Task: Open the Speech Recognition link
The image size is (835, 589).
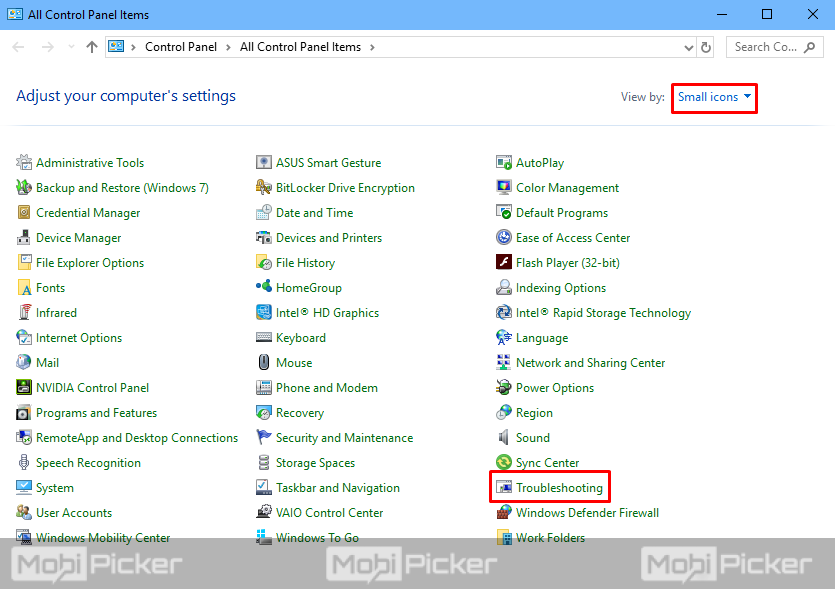Action: click(88, 463)
